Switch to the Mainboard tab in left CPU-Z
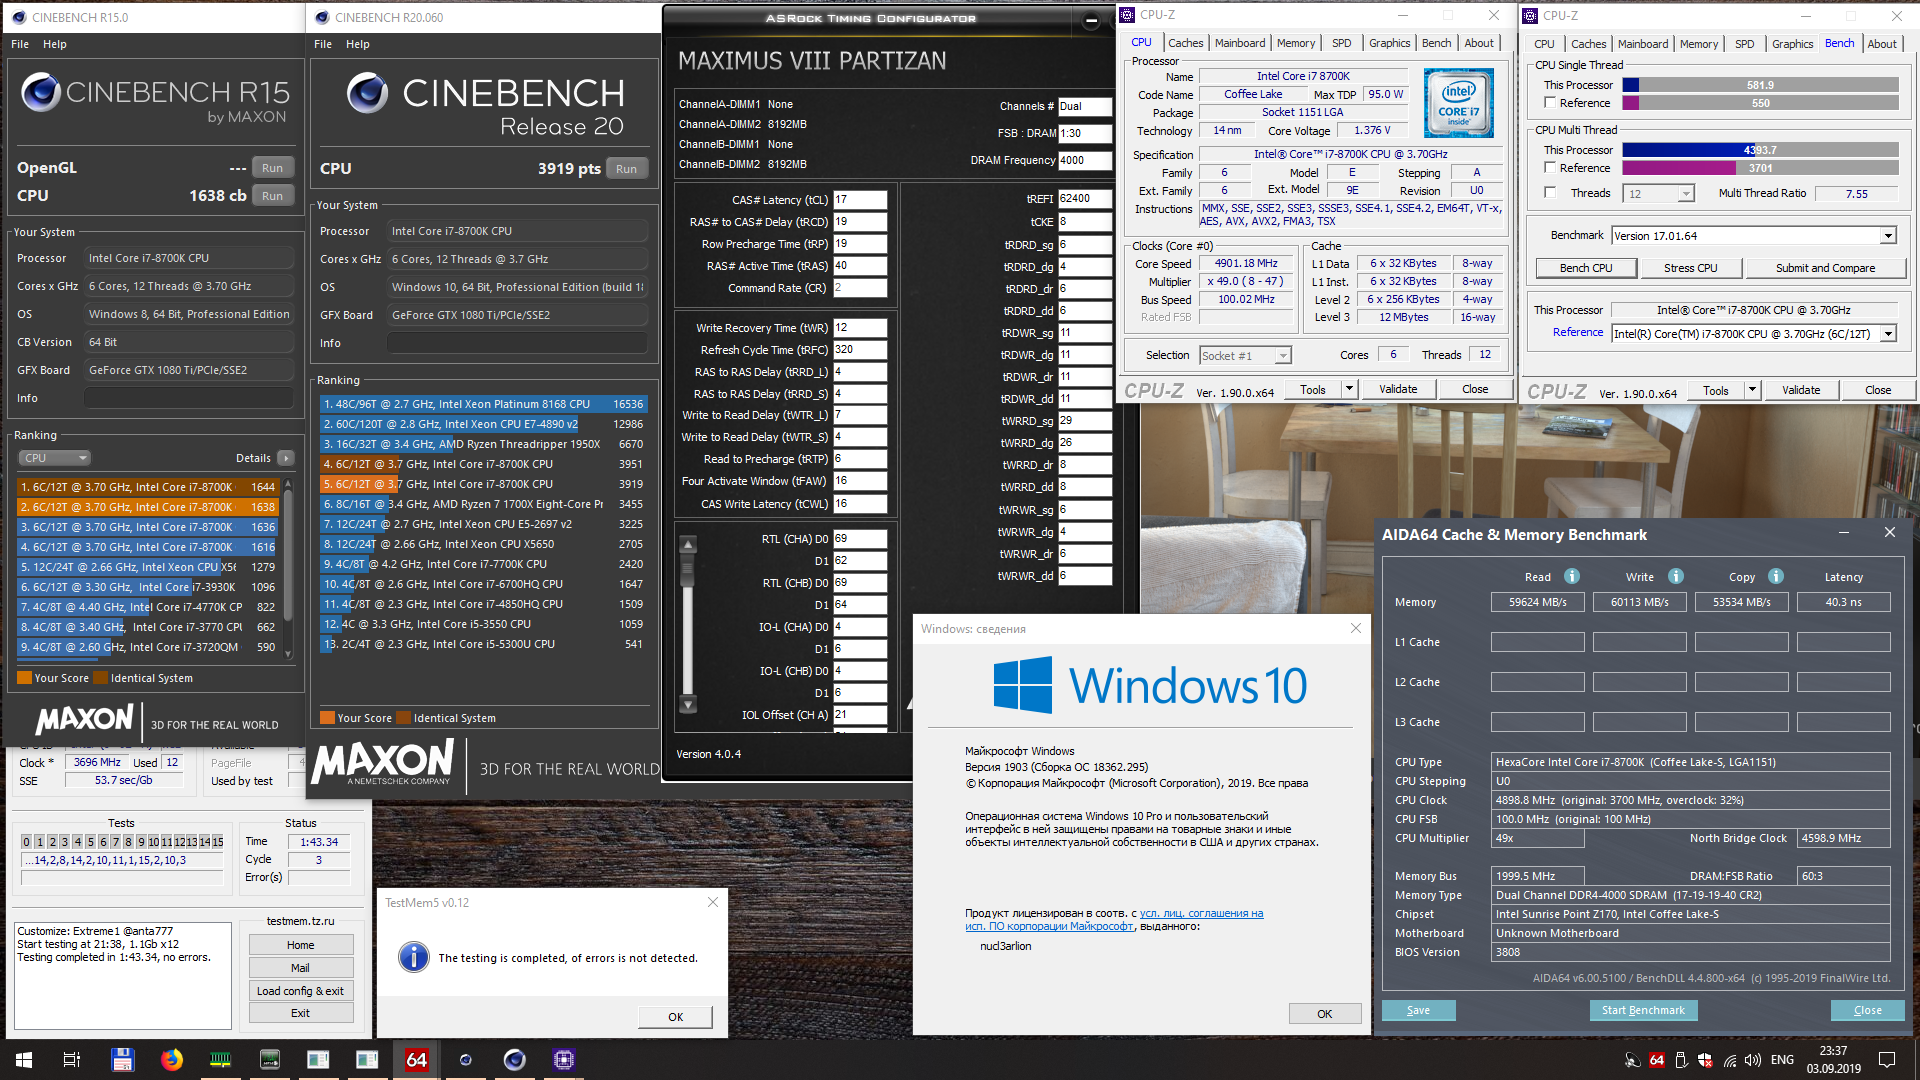This screenshot has width=1920, height=1080. click(1240, 43)
